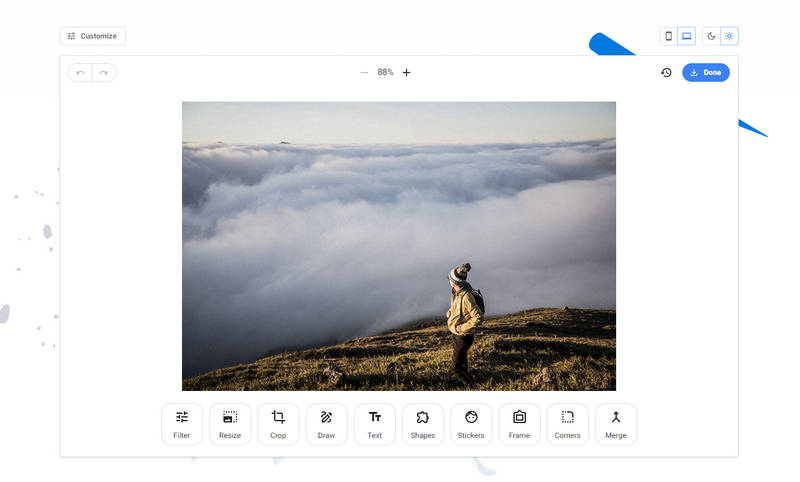The width and height of the screenshot is (800, 482).
Task: Open the Shapes tool
Action: click(x=422, y=424)
